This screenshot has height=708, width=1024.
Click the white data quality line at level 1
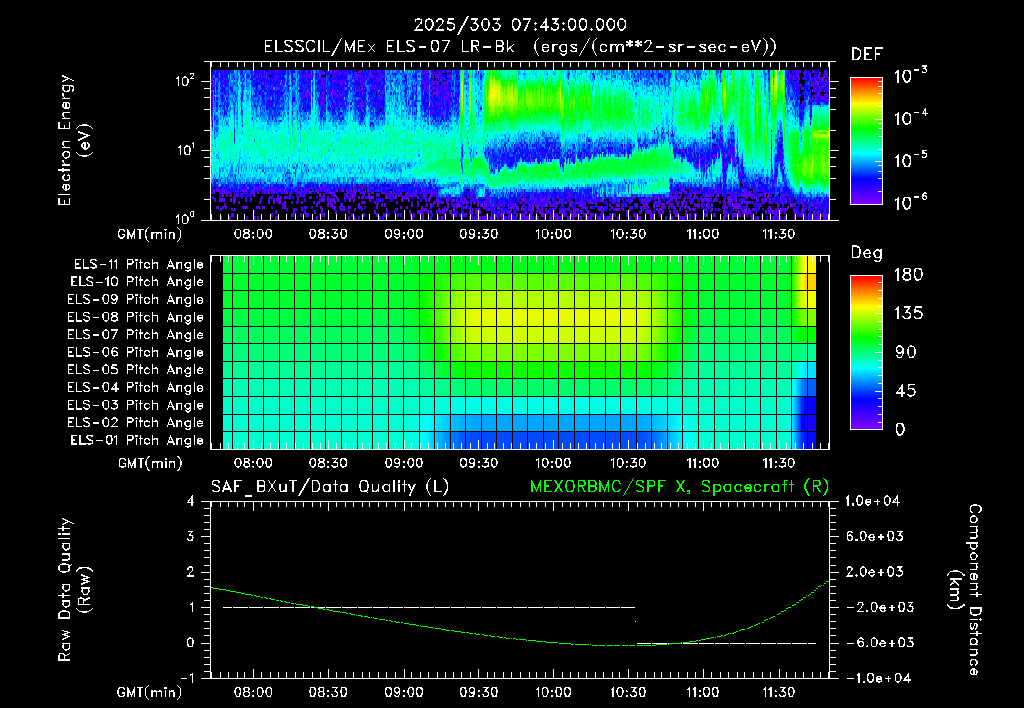(429, 607)
